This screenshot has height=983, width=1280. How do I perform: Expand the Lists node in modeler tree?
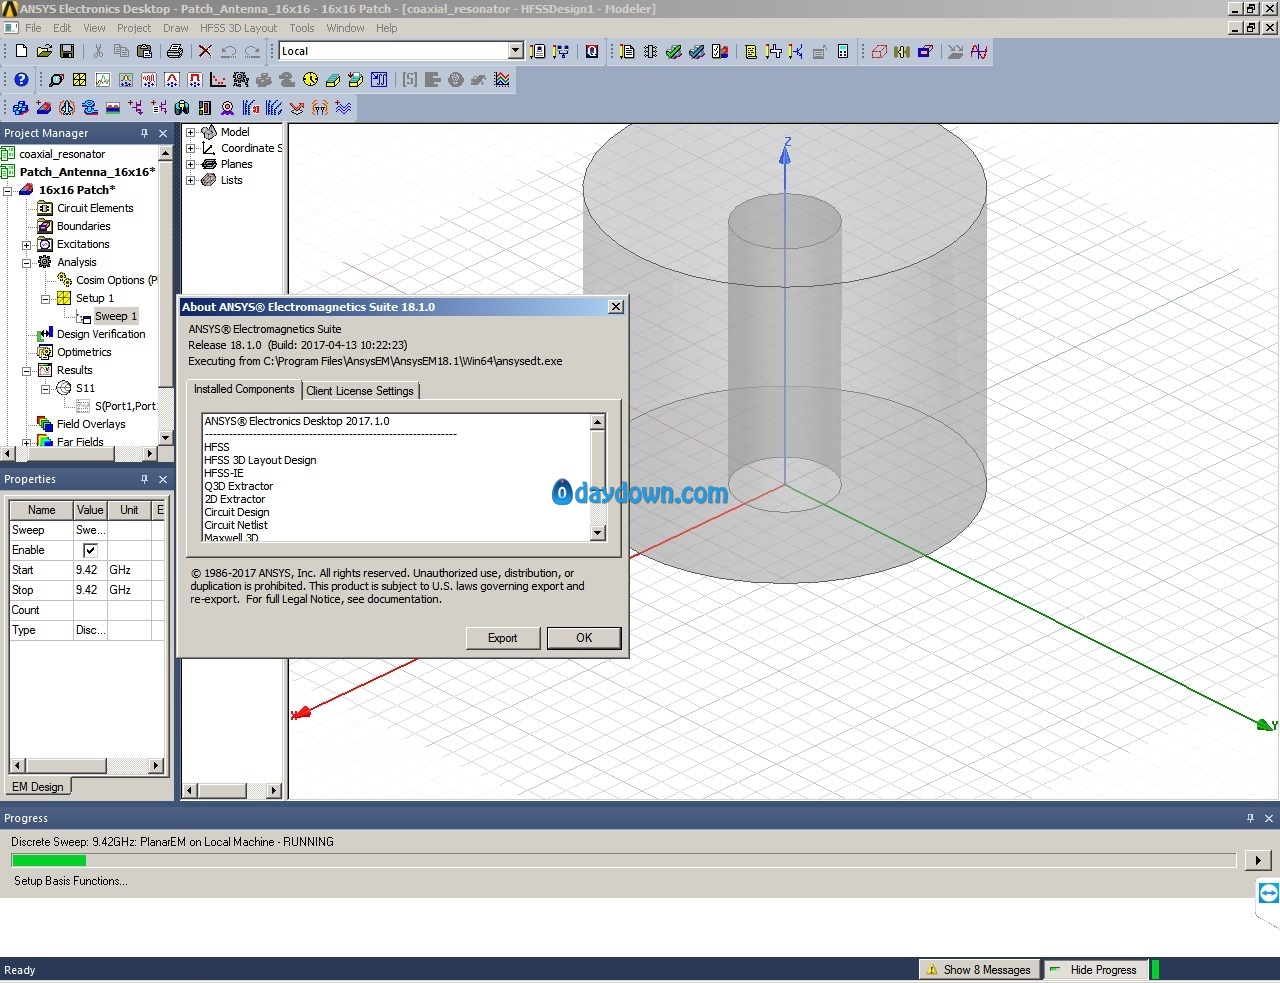point(191,180)
